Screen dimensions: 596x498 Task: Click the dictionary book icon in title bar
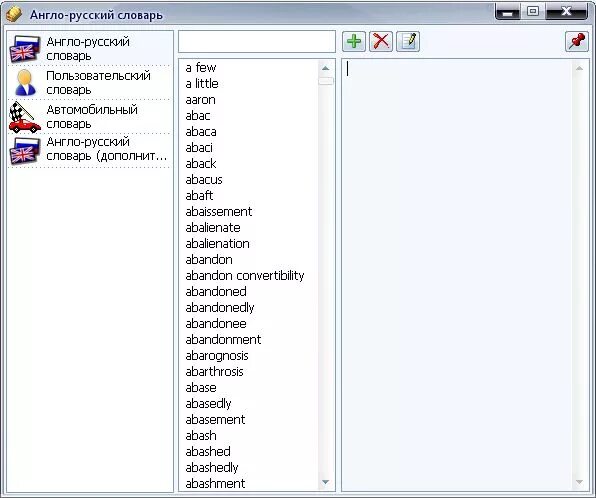click(x=14, y=15)
